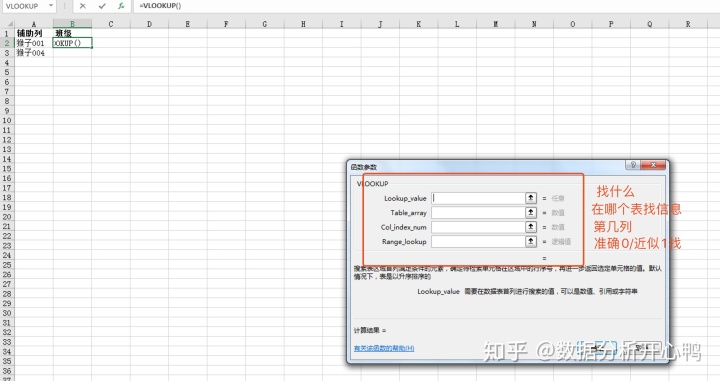
Task: Select column F header
Action: point(226,24)
